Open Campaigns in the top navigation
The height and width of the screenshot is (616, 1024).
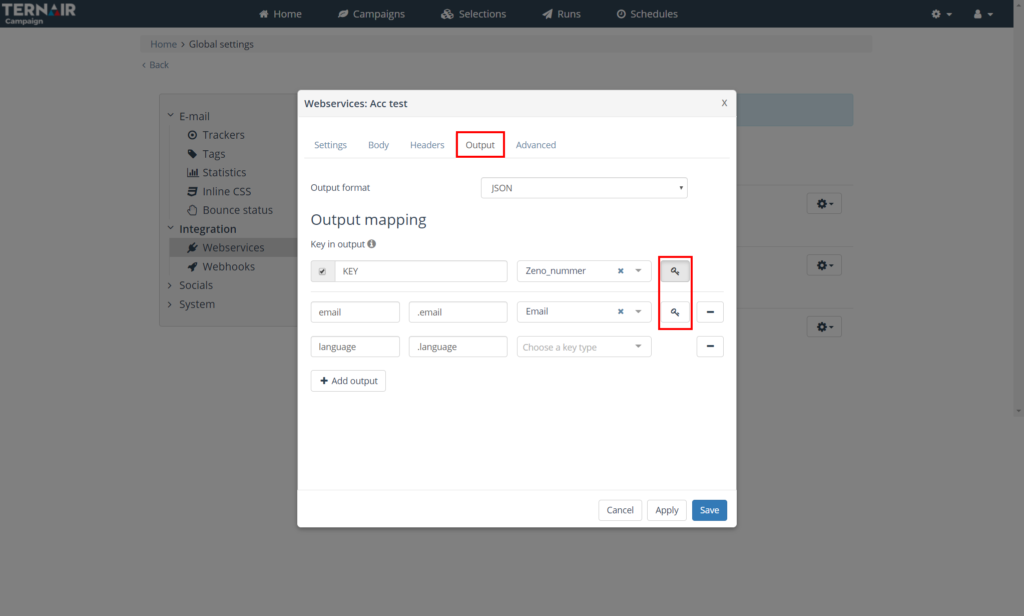[x=371, y=14]
